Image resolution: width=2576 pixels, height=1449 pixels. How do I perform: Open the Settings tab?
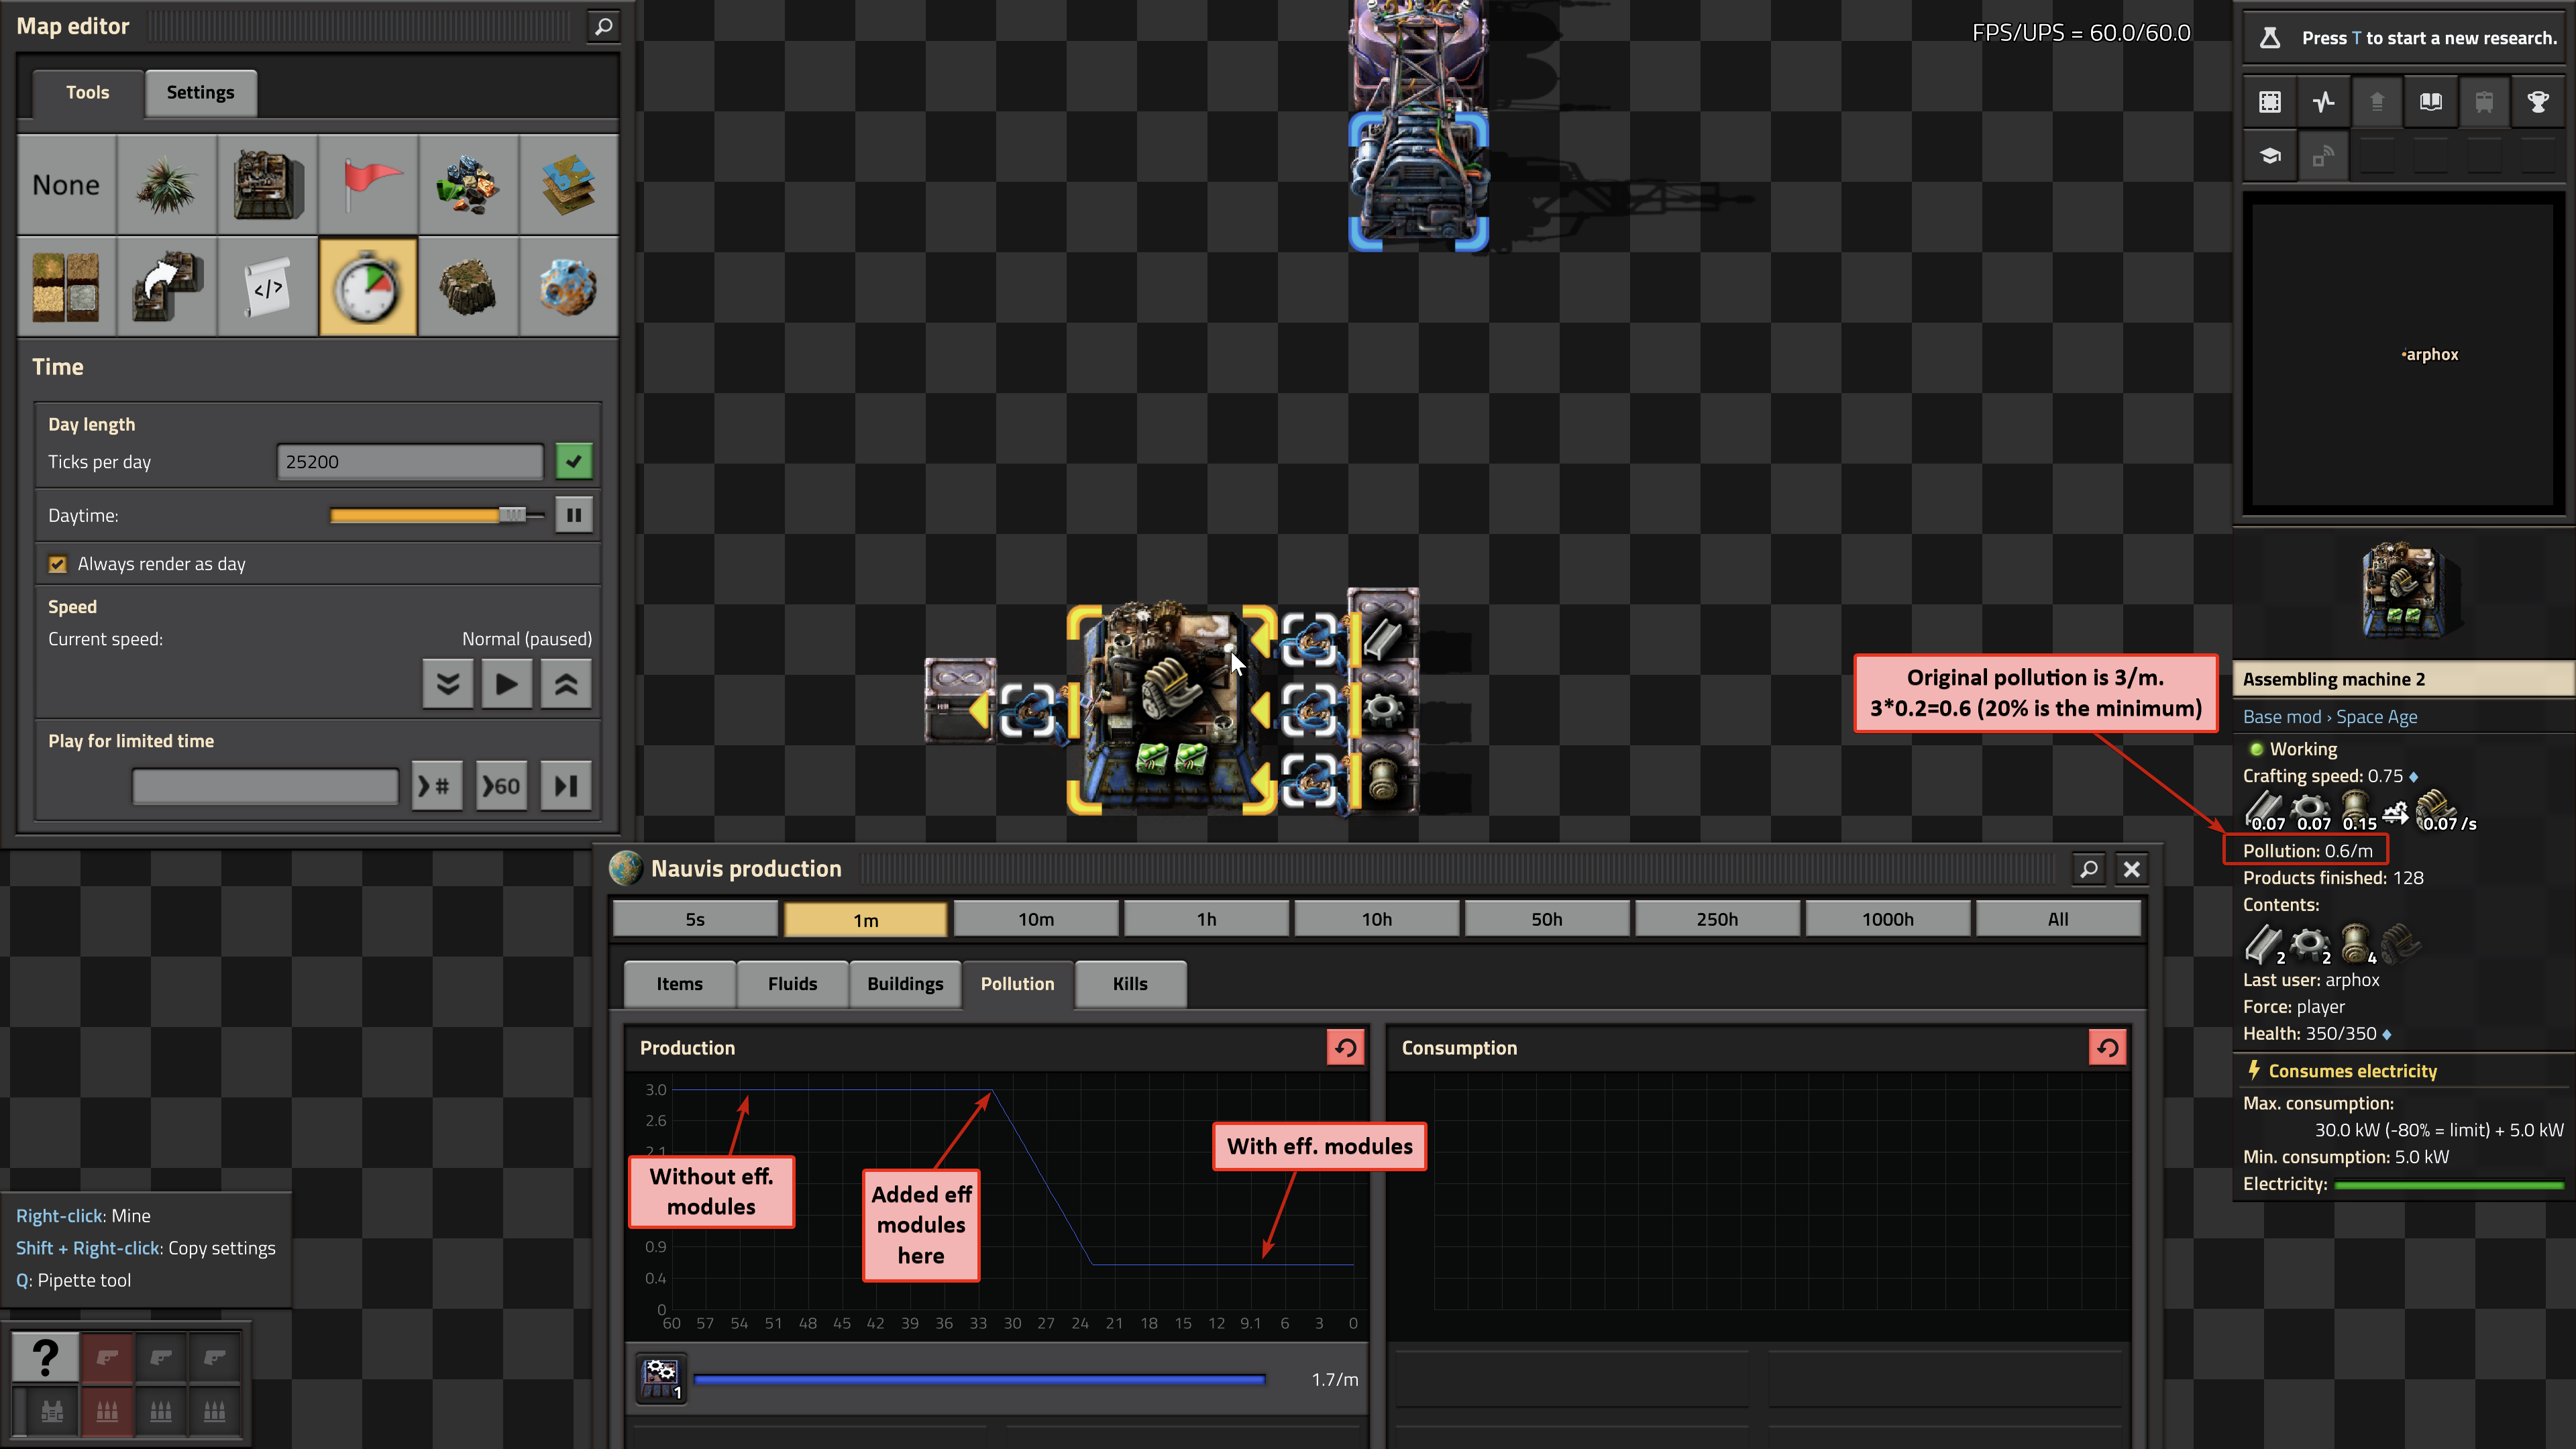pos(200,93)
